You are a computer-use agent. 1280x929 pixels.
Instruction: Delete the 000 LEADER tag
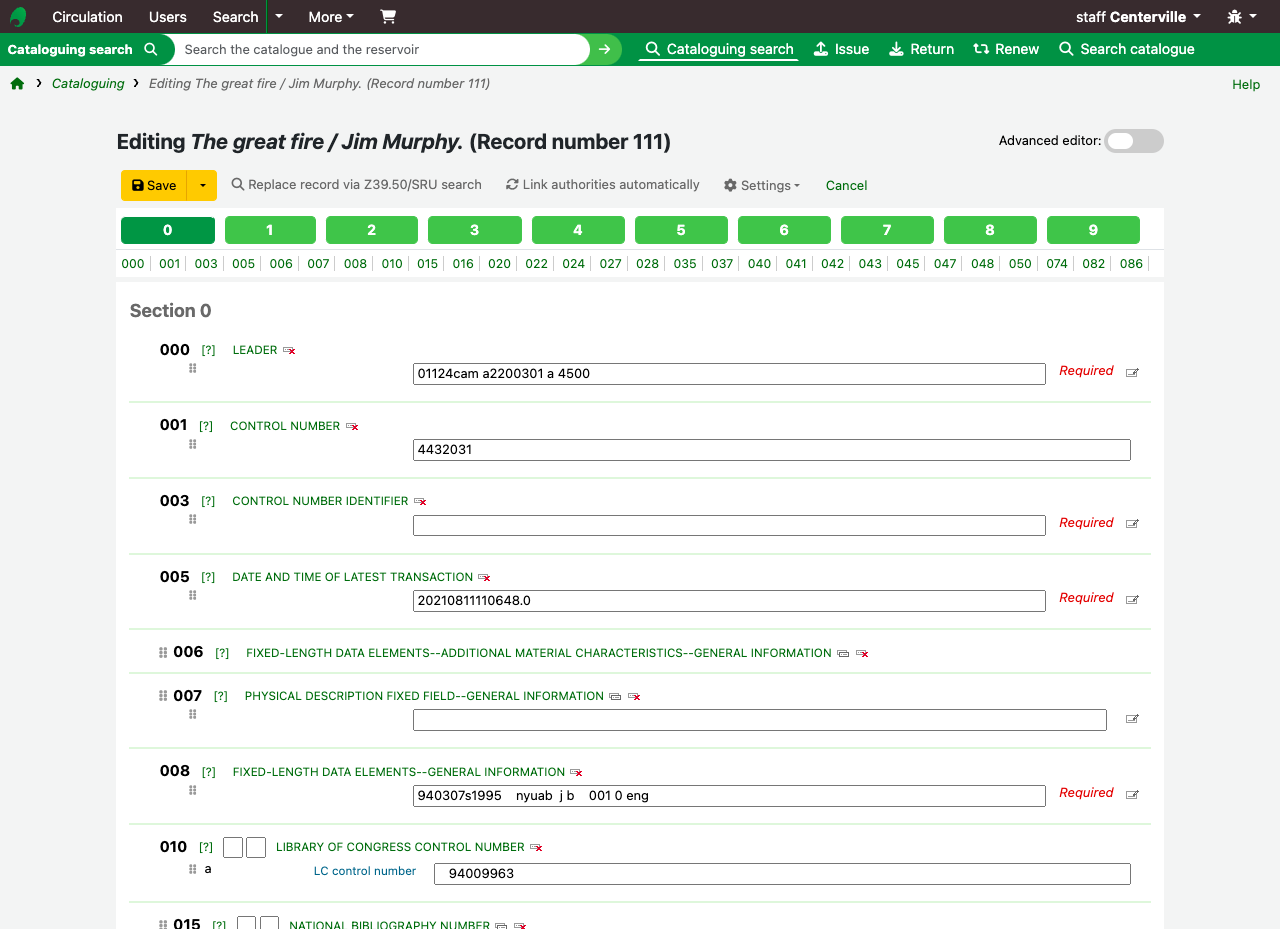click(289, 351)
